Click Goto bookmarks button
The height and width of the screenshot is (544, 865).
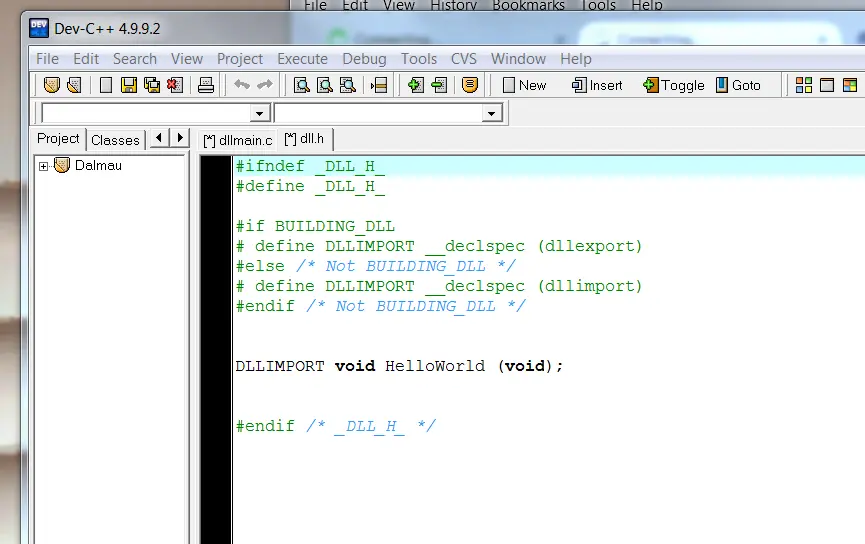coord(738,85)
